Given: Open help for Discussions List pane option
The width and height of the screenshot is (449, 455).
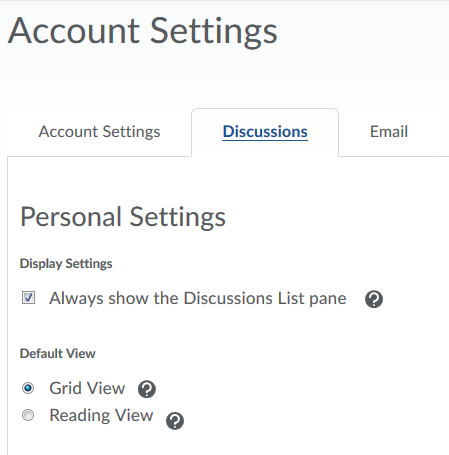Looking at the screenshot, I should click(374, 299).
